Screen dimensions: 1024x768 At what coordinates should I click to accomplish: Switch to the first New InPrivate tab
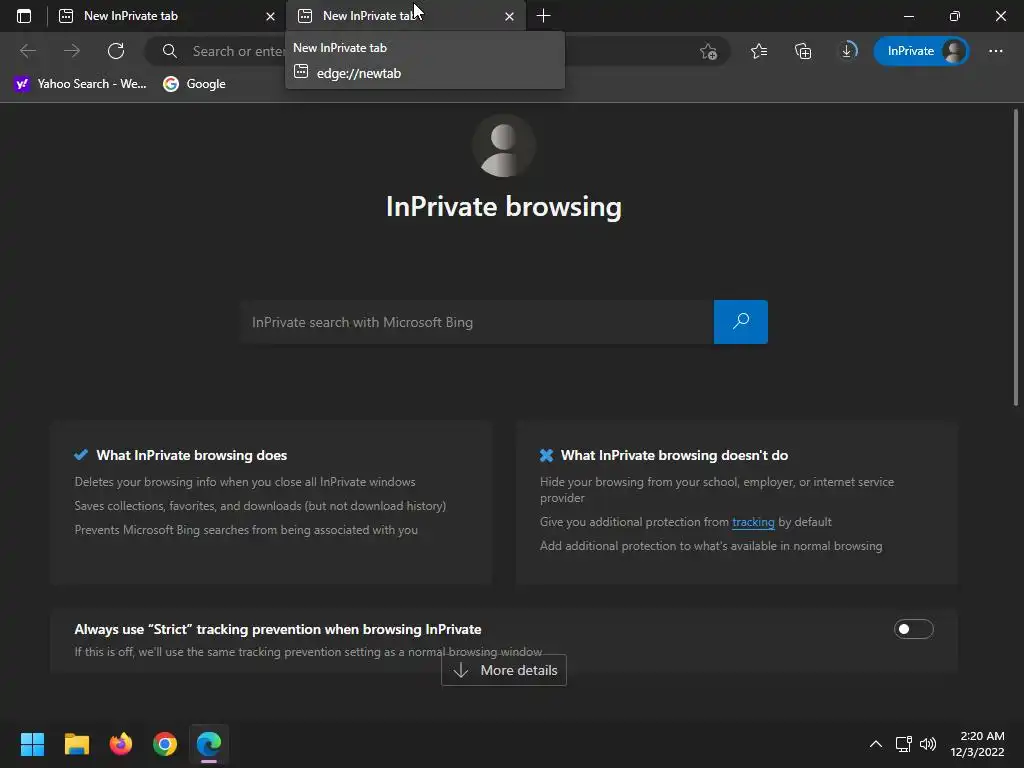(x=167, y=16)
